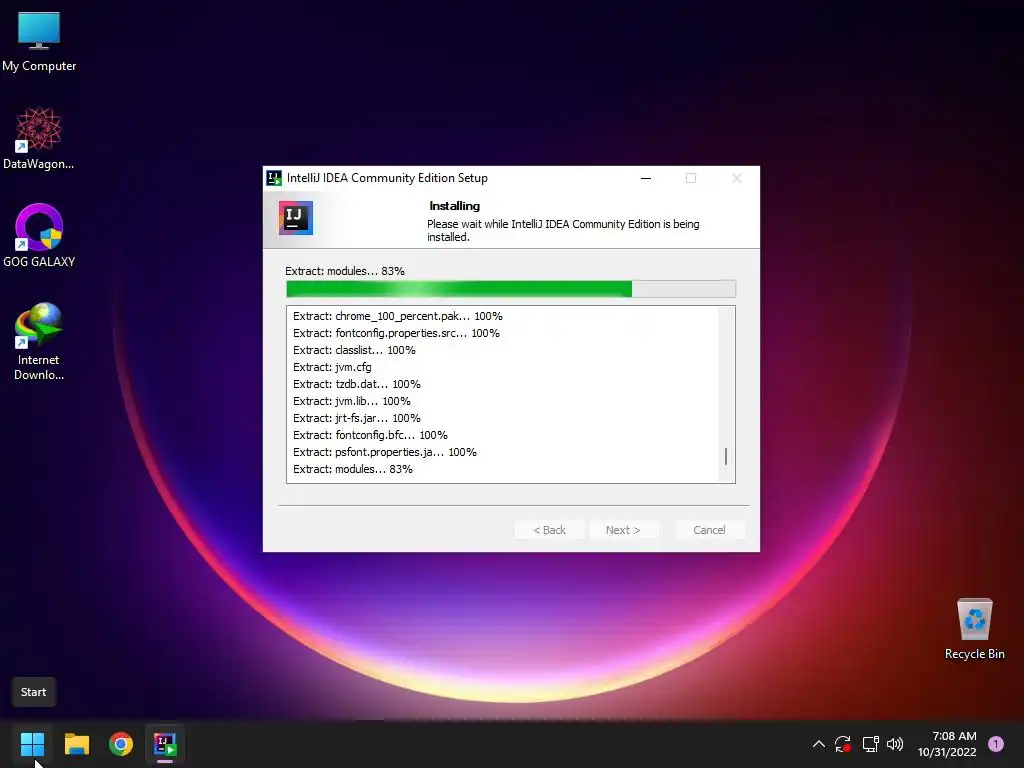
Task: Click the disabled close button in setup
Action: (x=737, y=178)
